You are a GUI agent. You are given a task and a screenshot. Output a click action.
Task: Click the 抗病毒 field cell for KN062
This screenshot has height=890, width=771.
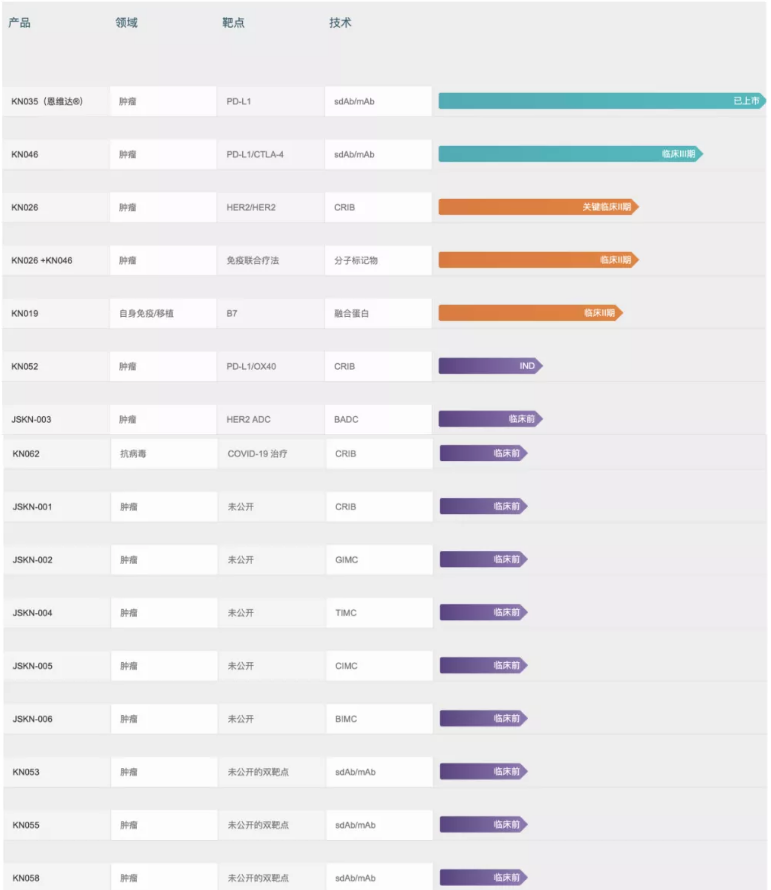point(133,454)
